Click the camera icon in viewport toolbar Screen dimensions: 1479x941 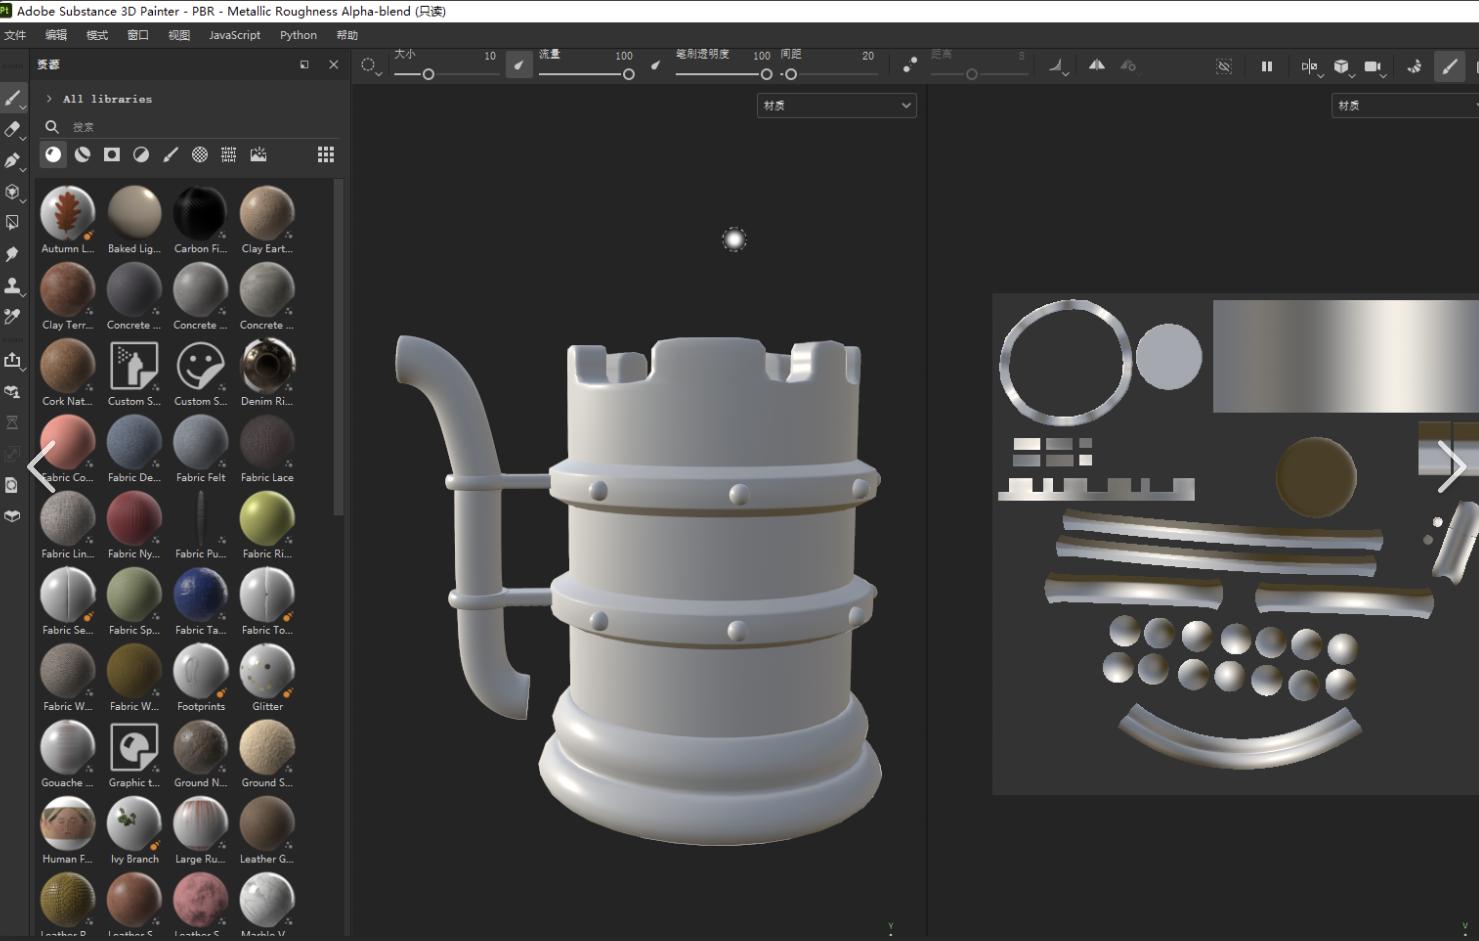(x=1372, y=67)
